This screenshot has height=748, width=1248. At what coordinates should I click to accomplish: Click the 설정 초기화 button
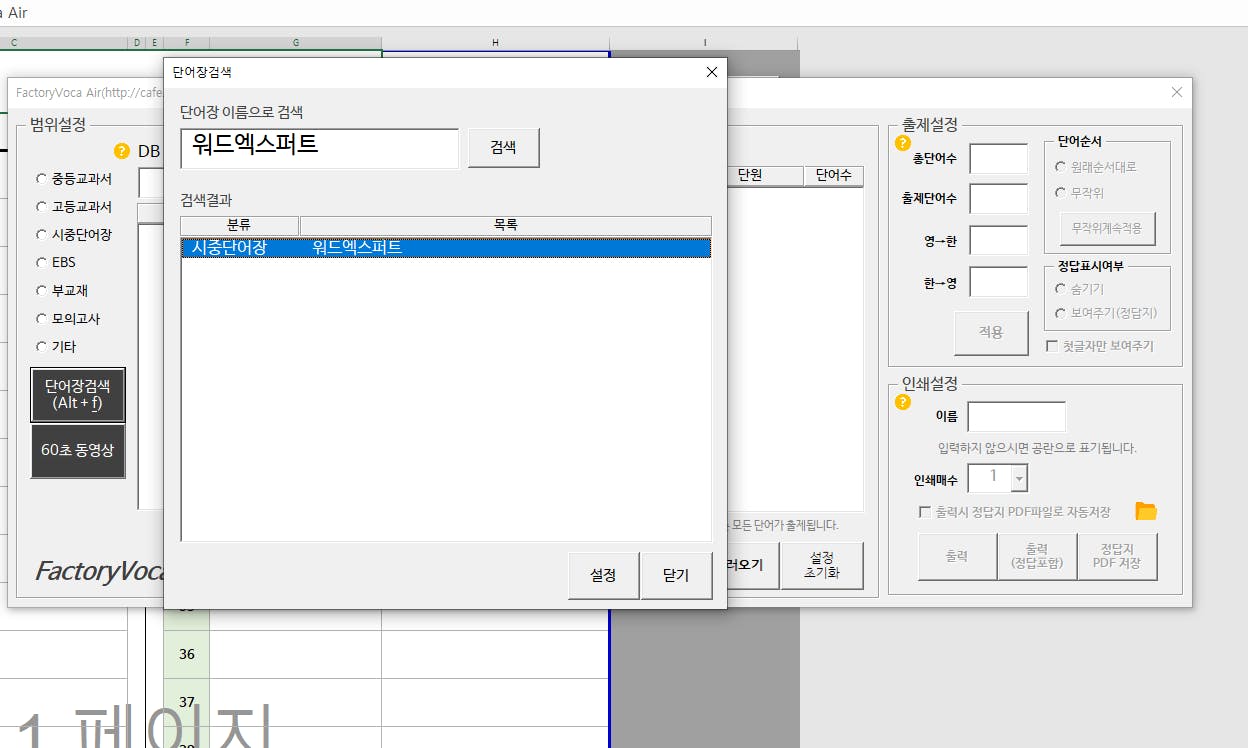822,565
